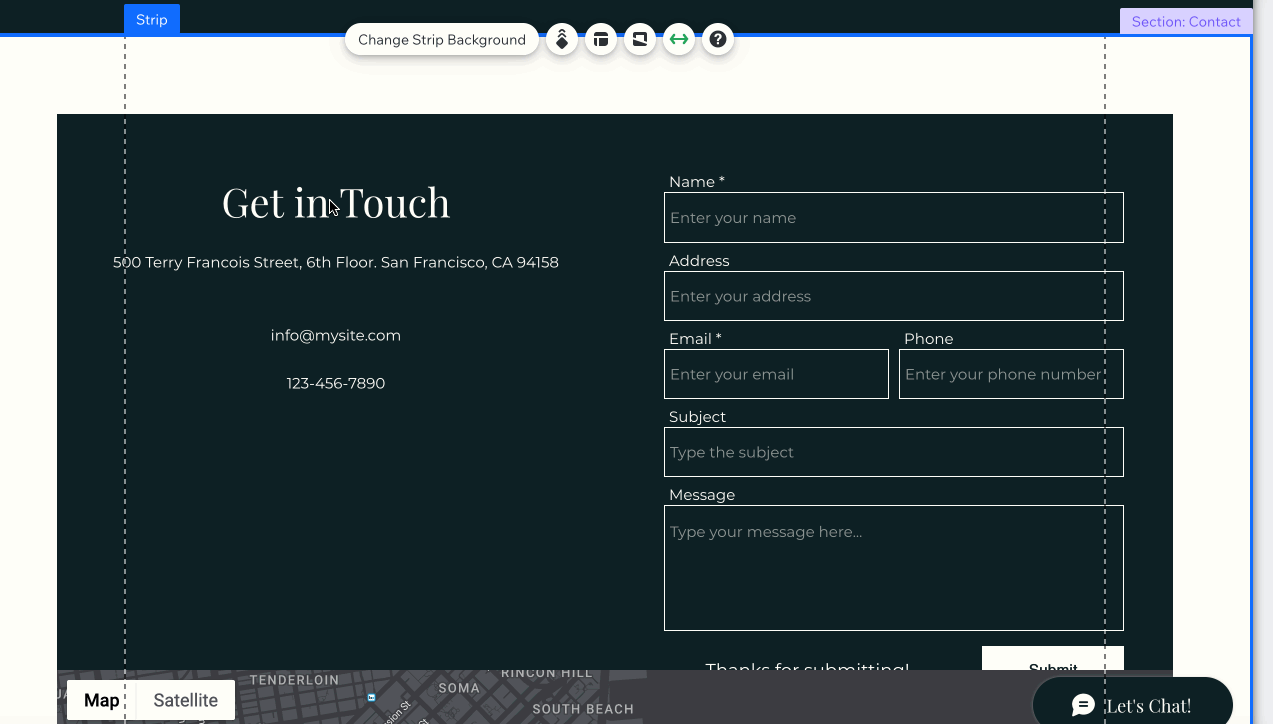
Task: Click the Type the subject field
Action: tap(893, 452)
